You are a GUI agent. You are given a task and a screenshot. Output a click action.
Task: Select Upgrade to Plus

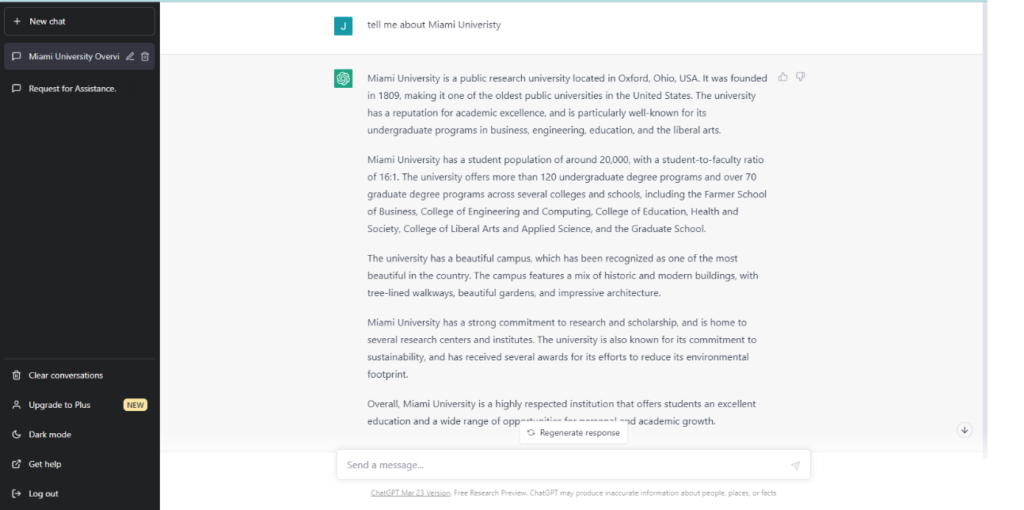pyautogui.click(x=80, y=405)
